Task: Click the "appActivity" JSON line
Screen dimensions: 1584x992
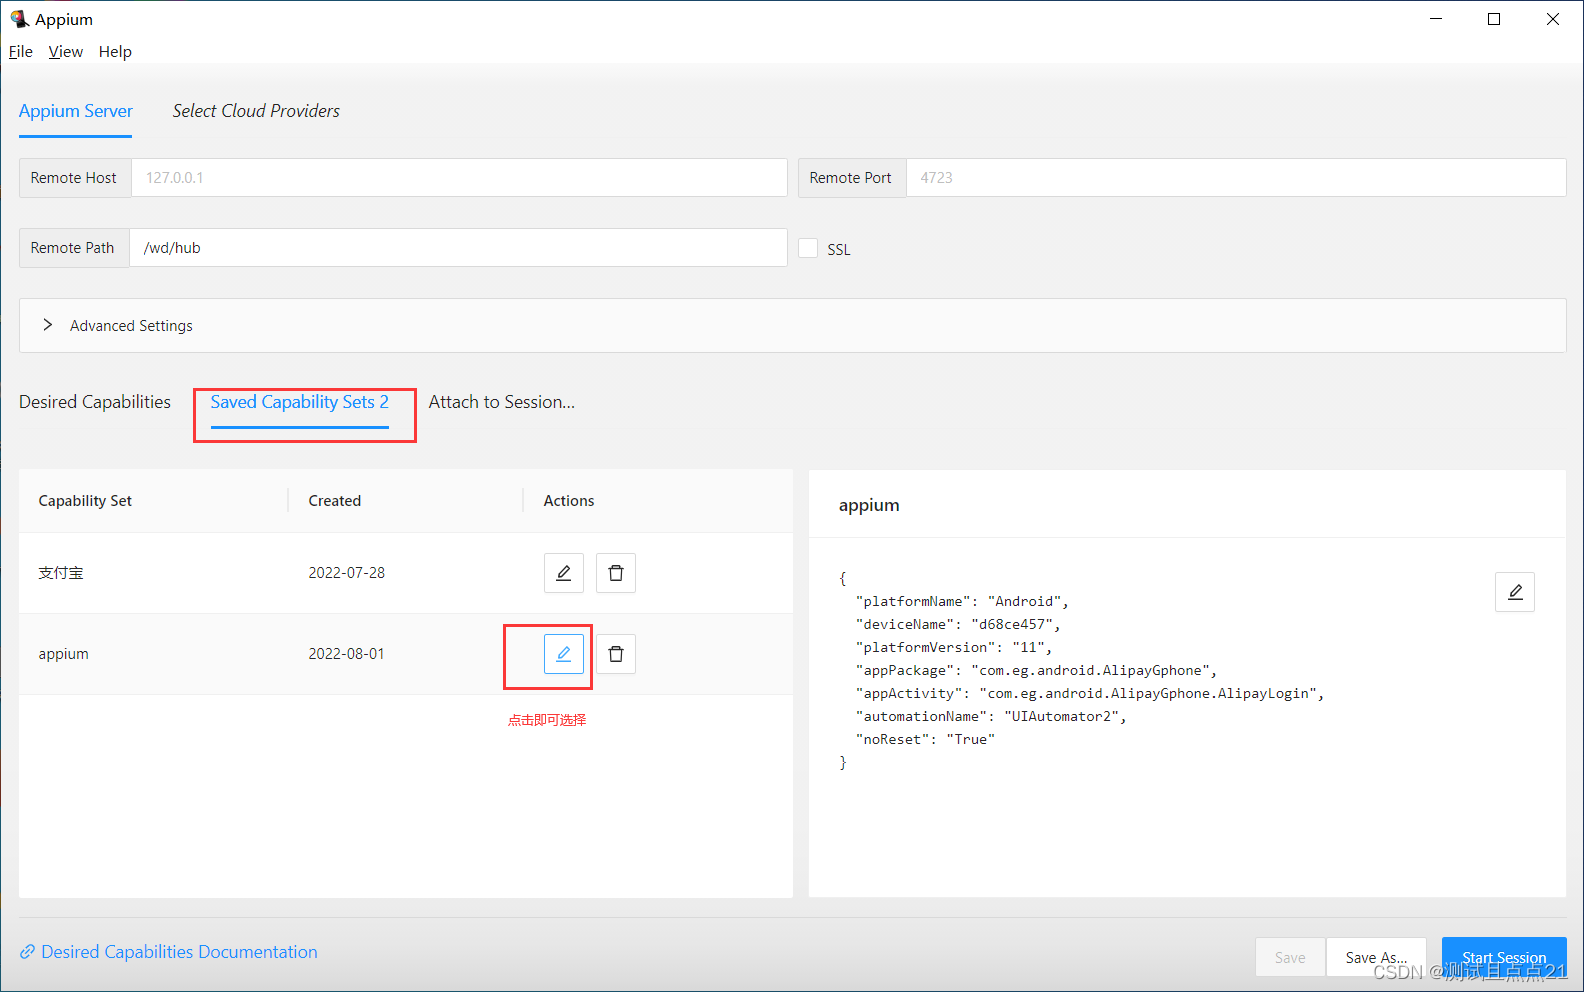Action: [x=1090, y=693]
